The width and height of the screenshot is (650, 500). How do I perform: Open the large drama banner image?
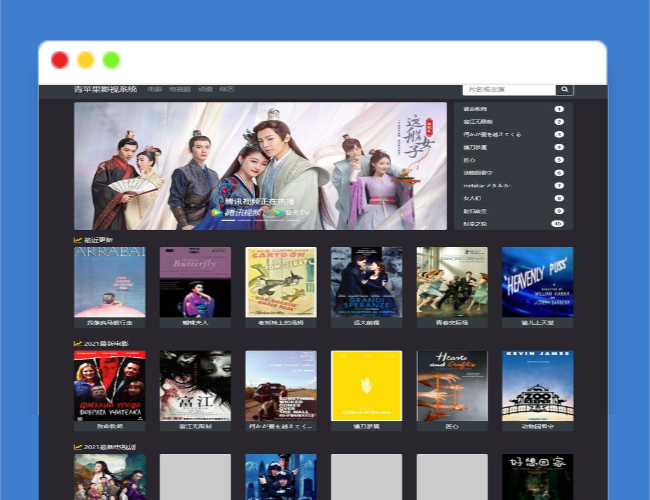(260, 166)
